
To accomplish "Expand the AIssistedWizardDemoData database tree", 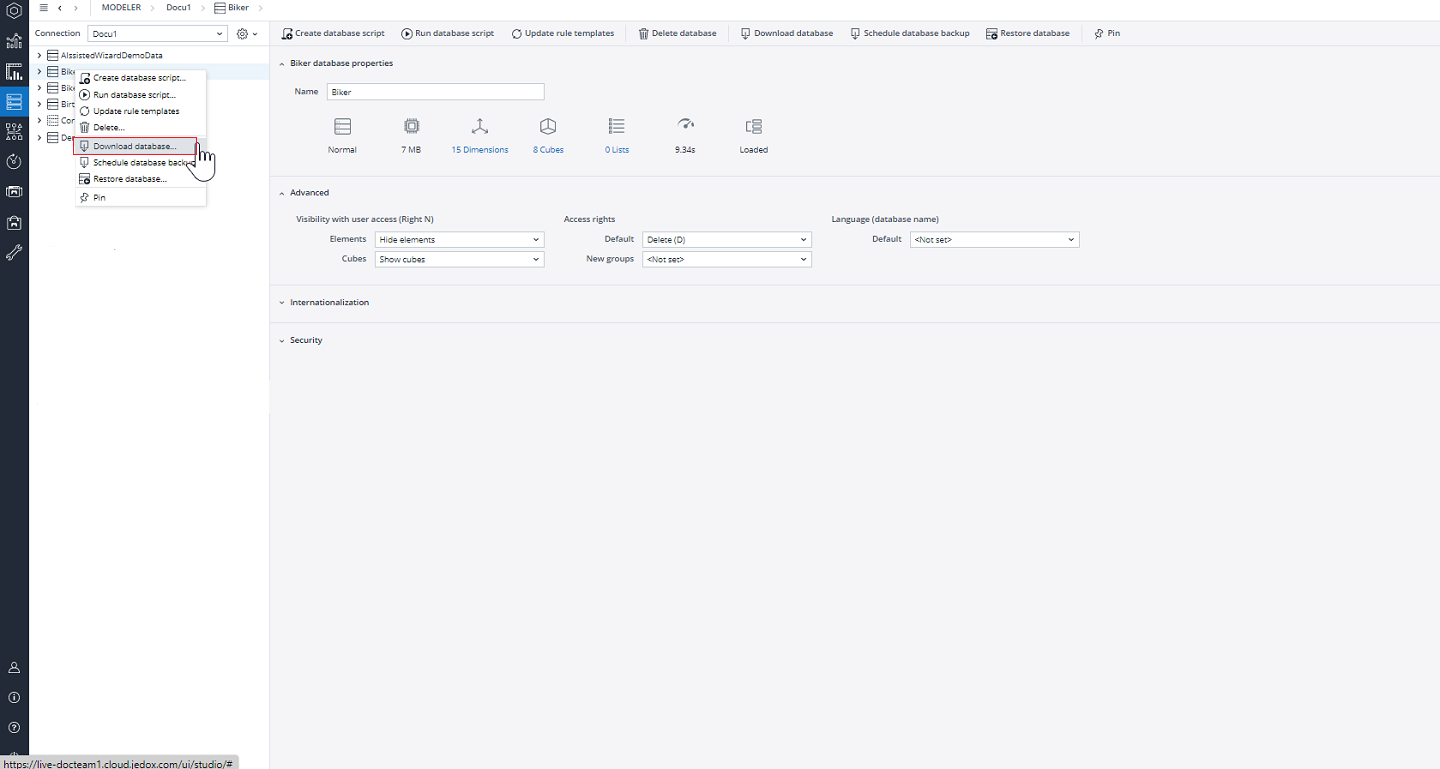I will tap(37, 55).
